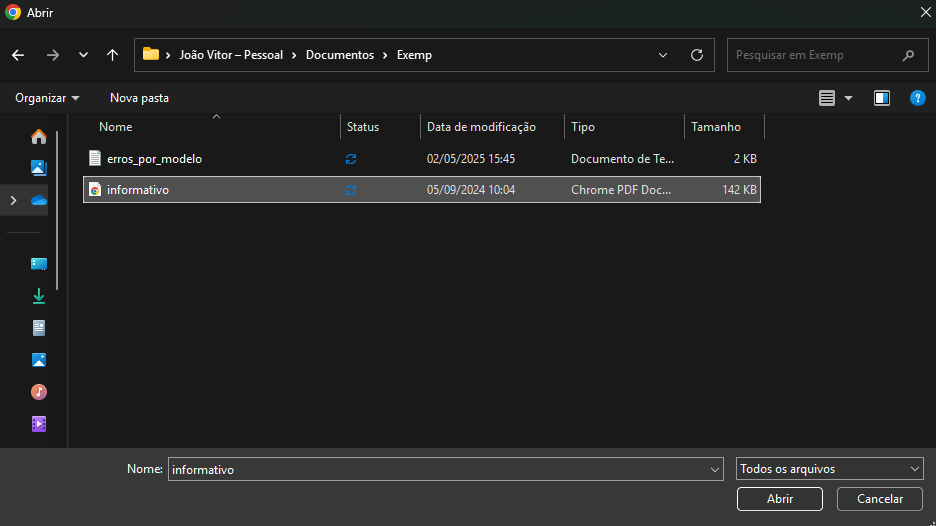This screenshot has height=526, width=936.
Task: Click the refresh button beside address bar
Action: point(697,55)
